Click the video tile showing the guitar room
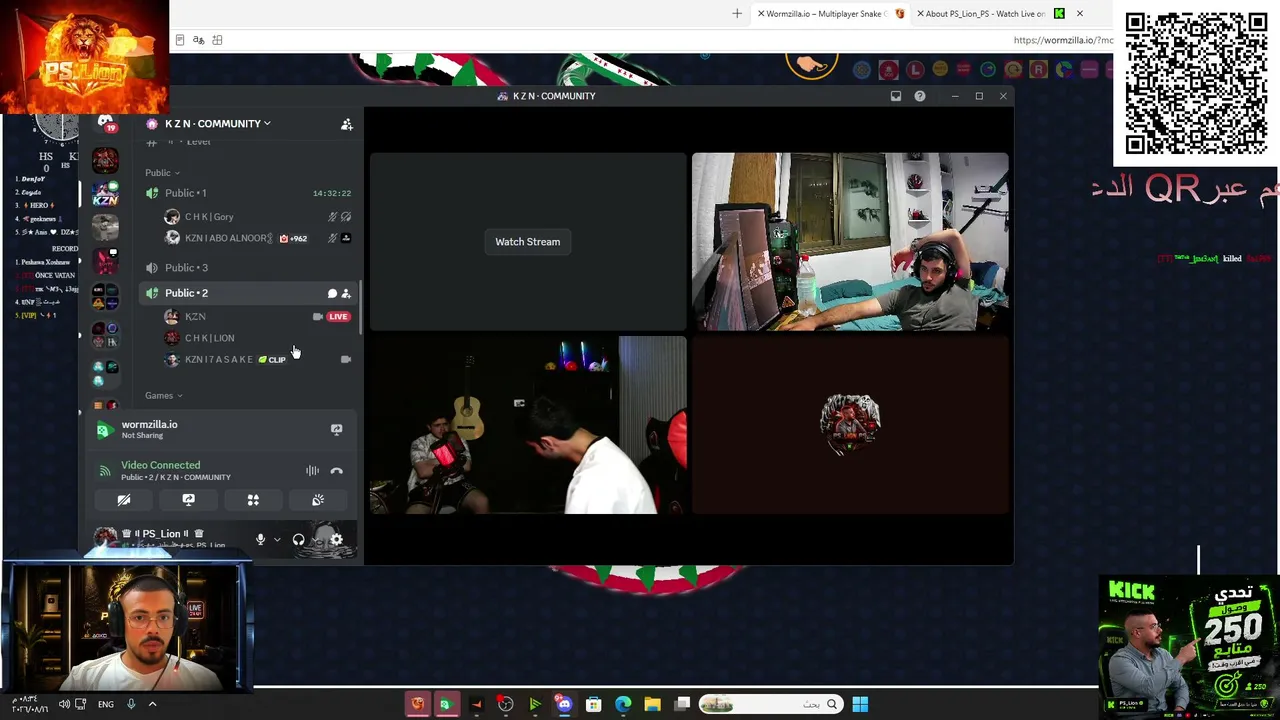 tap(528, 425)
